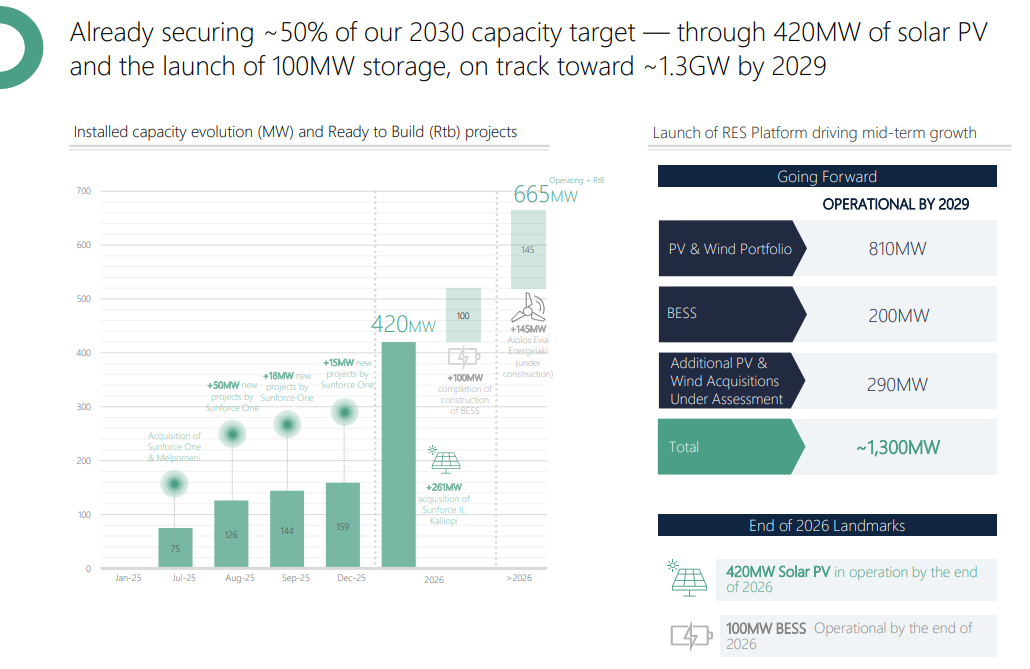Click the glowing green dot above the 75 bar
This screenshot has width=1030, height=669.
[176, 484]
